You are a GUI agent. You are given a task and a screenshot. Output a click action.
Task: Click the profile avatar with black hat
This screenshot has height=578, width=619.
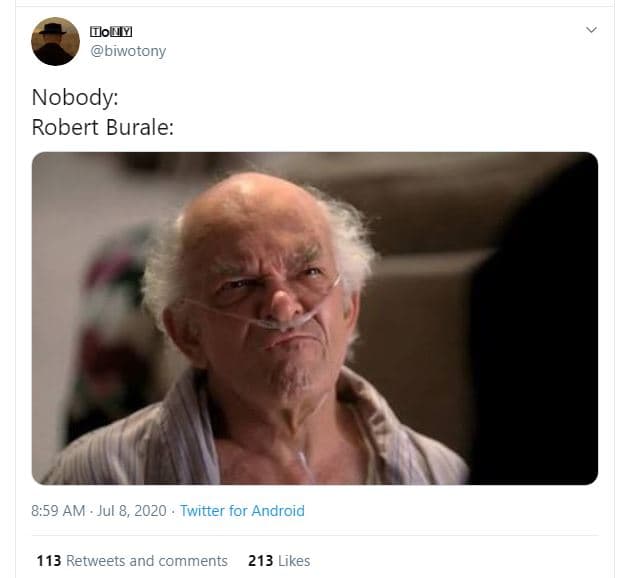point(55,41)
